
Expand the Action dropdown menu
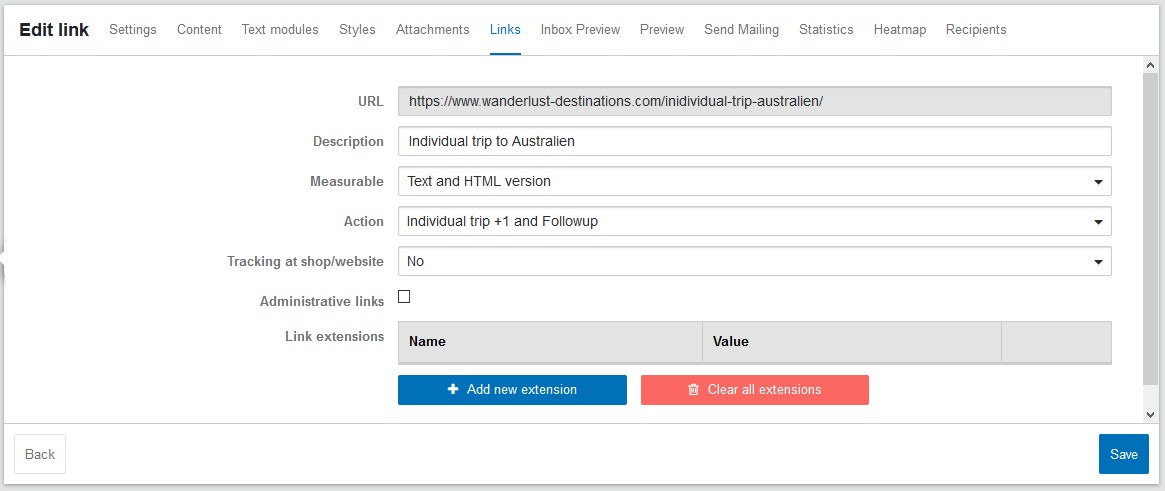[x=755, y=221]
